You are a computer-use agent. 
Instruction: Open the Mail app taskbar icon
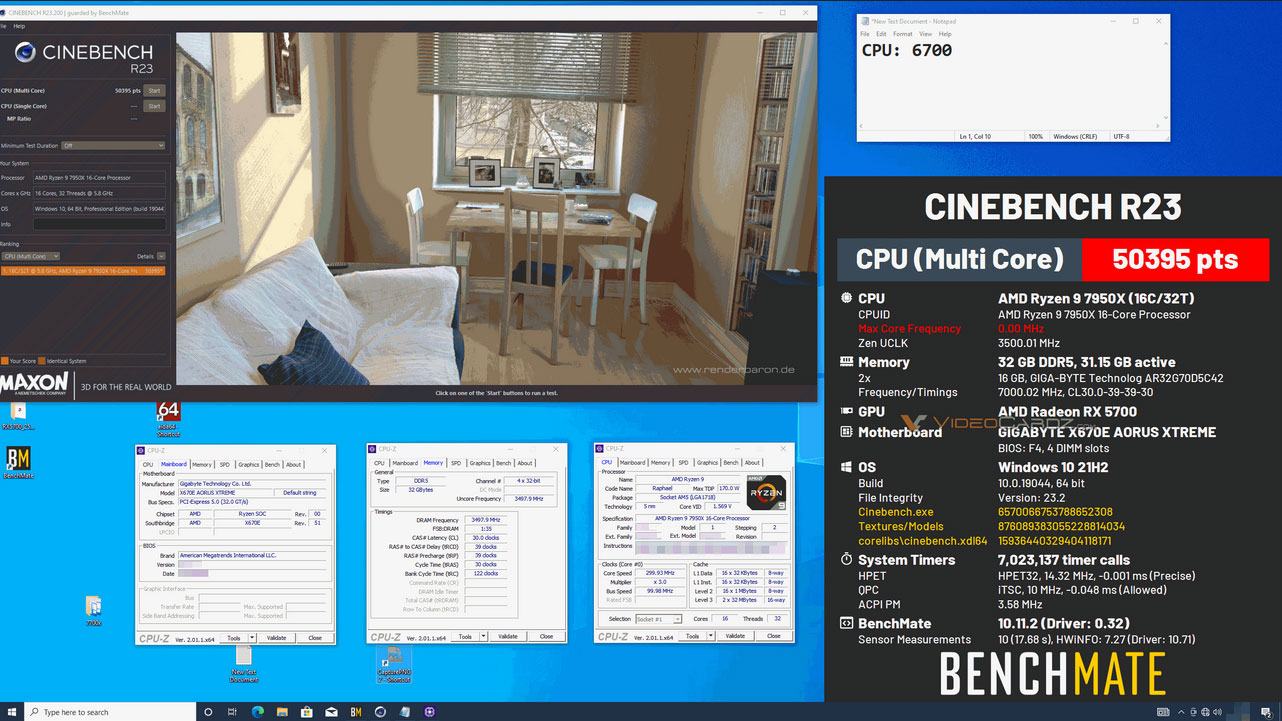point(331,712)
